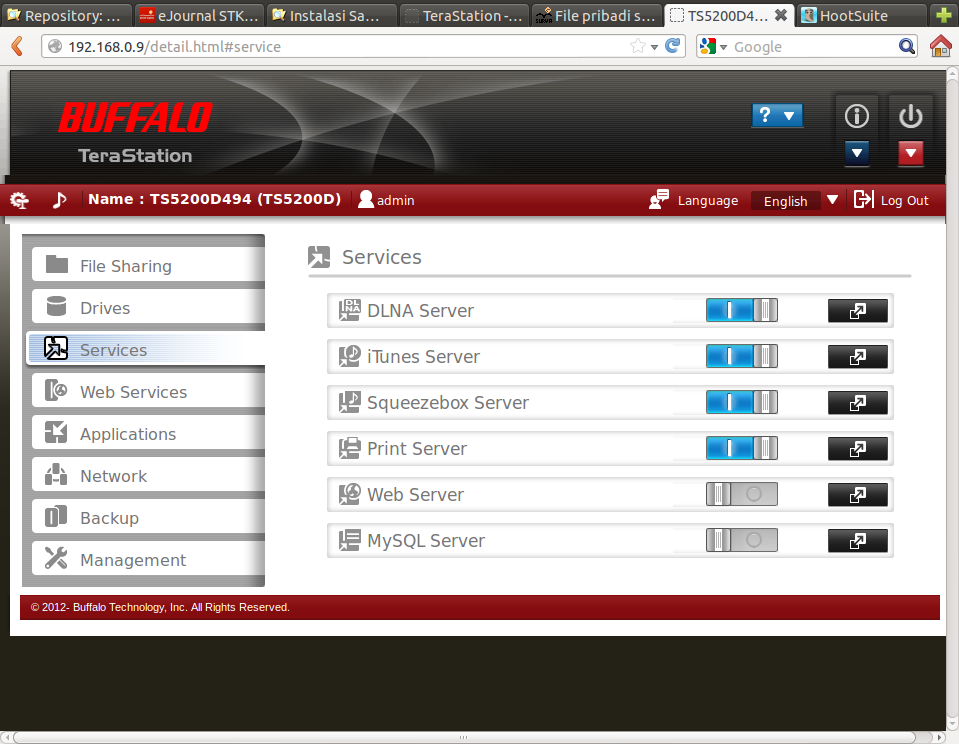The image size is (959, 744).
Task: Click the Buffalo copyright footer text
Action: click(160, 607)
